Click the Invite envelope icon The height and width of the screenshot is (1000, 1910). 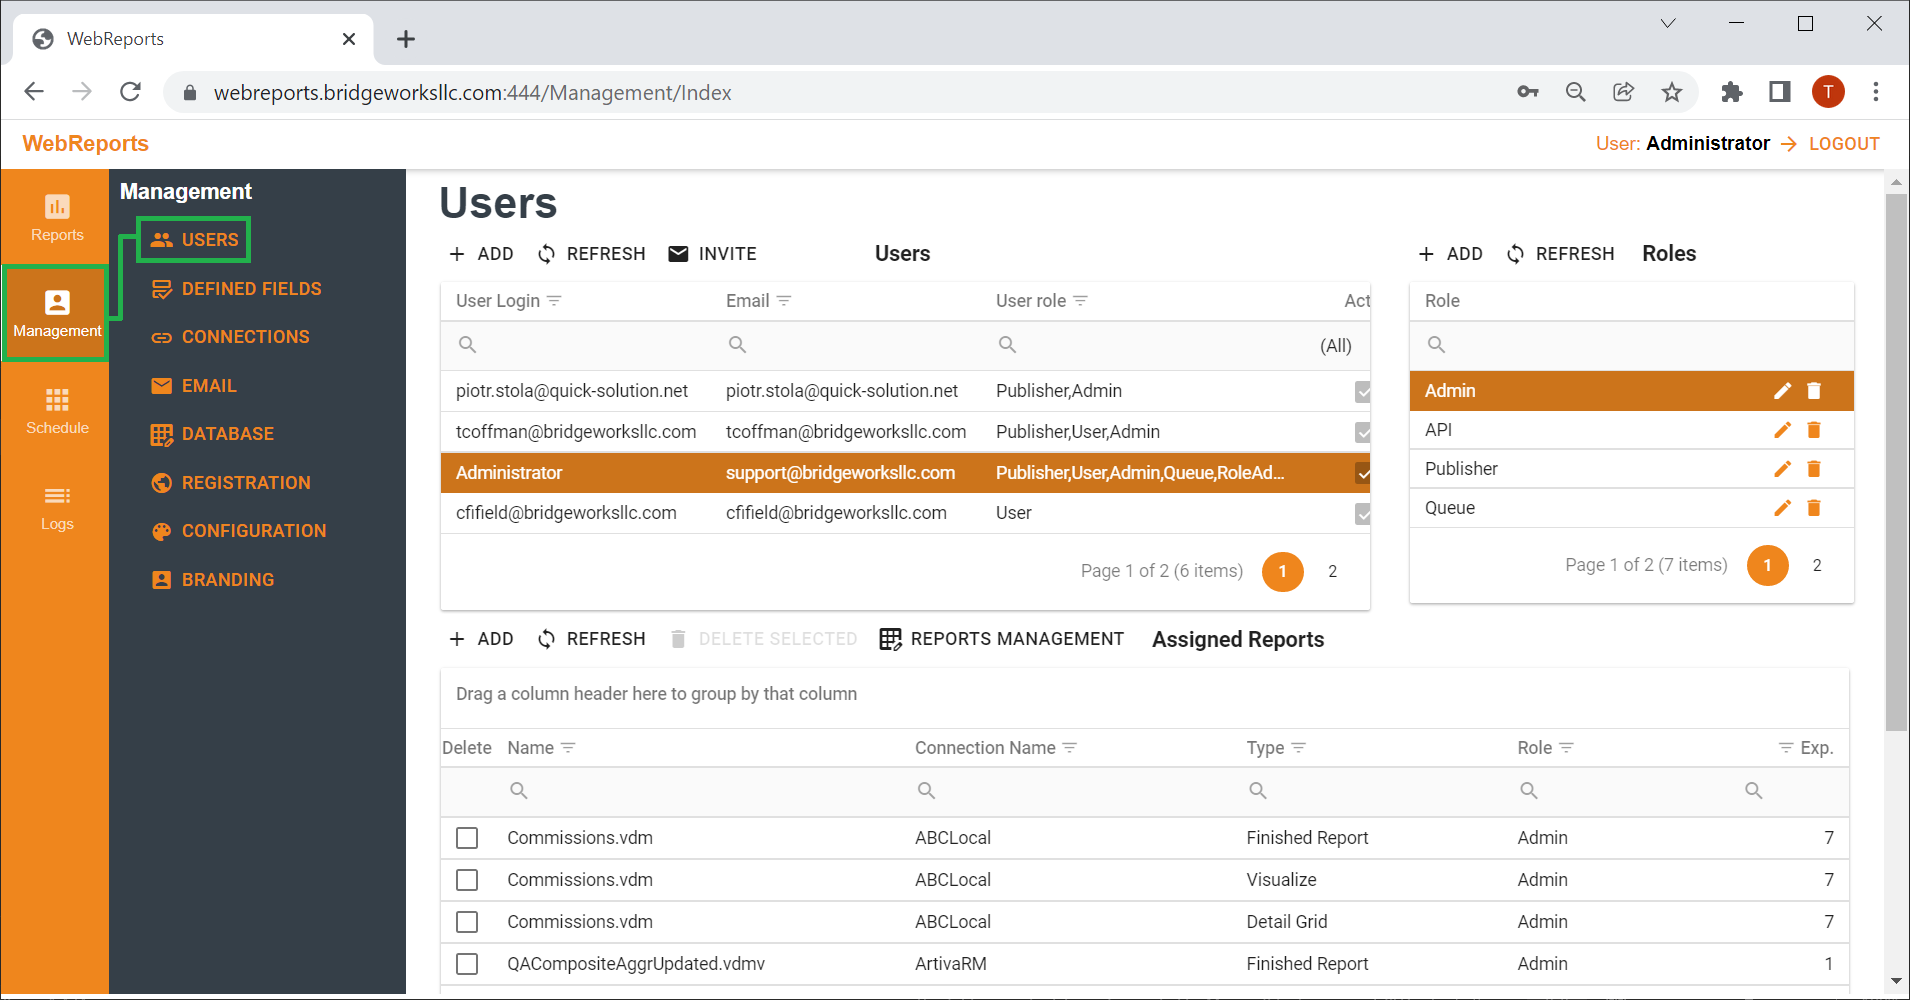[x=678, y=254]
